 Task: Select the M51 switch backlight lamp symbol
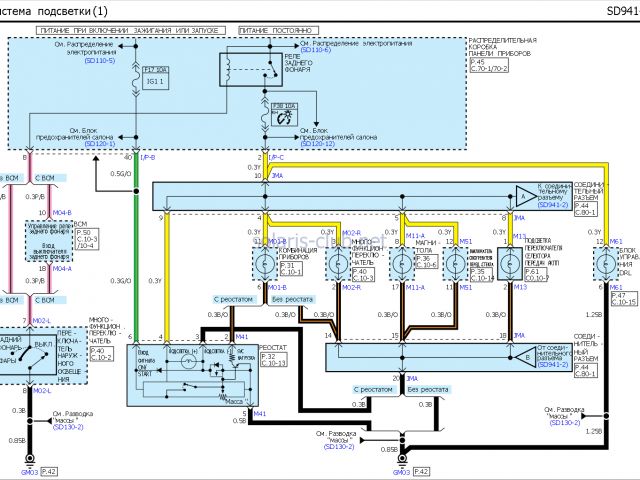(453, 264)
